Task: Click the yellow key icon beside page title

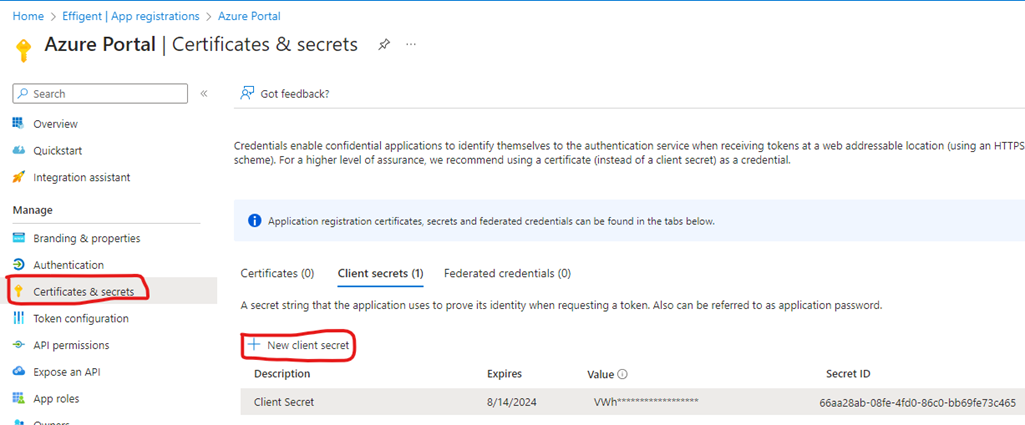Action: pyautogui.click(x=23, y=50)
